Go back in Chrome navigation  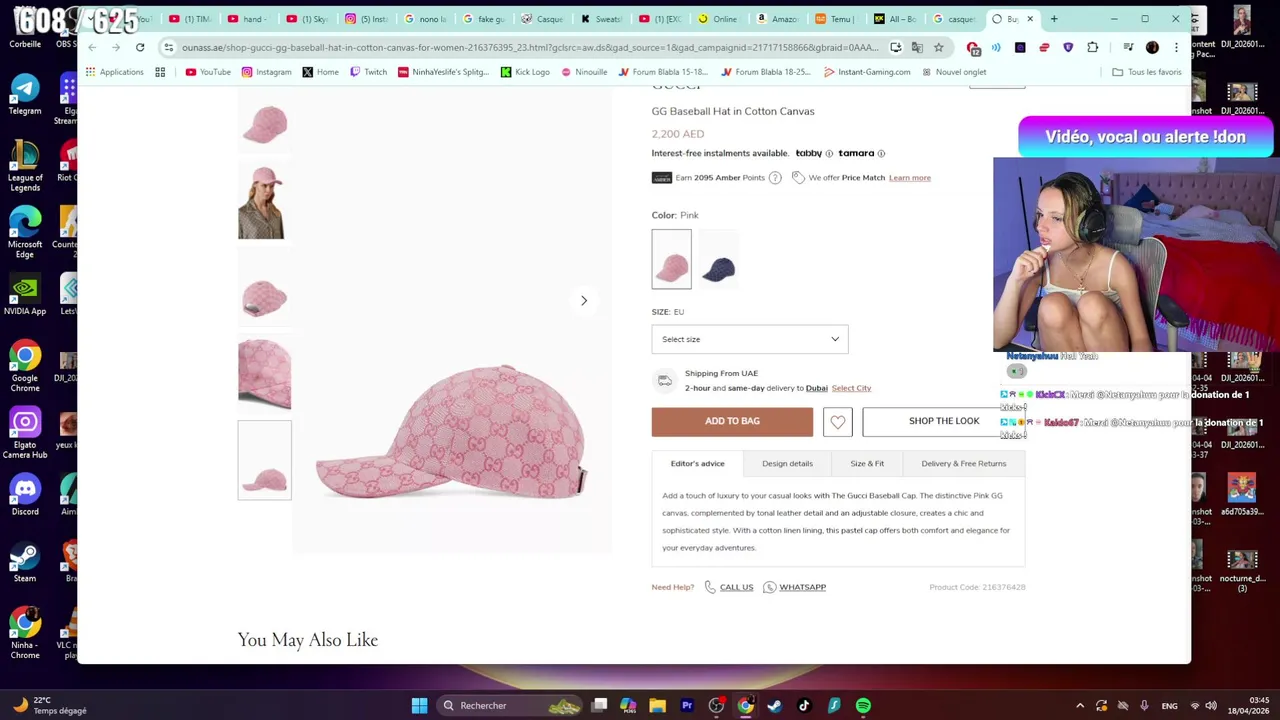click(x=92, y=47)
